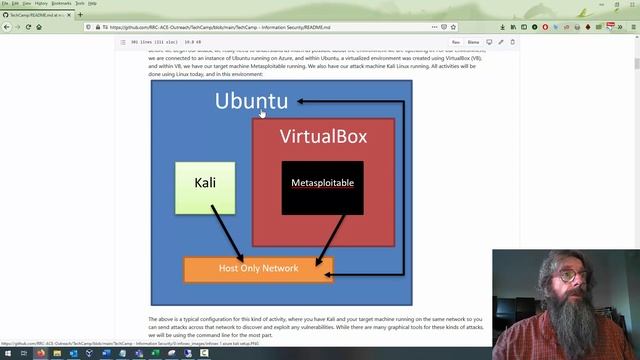
Task: Edit the file with the pencil icon
Action: 501,42
